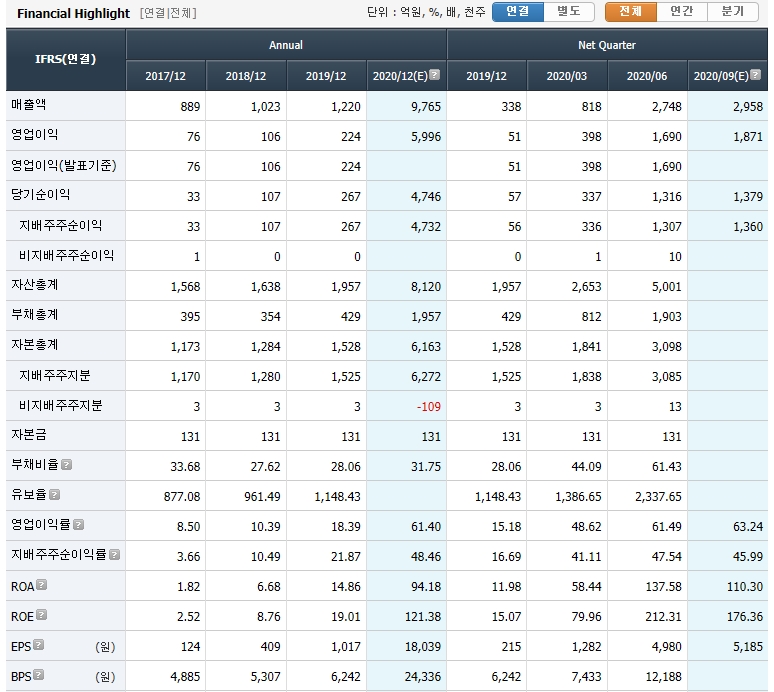Click the IFRS(연결) header cell
This screenshot has height=692, width=774.
coord(66,60)
